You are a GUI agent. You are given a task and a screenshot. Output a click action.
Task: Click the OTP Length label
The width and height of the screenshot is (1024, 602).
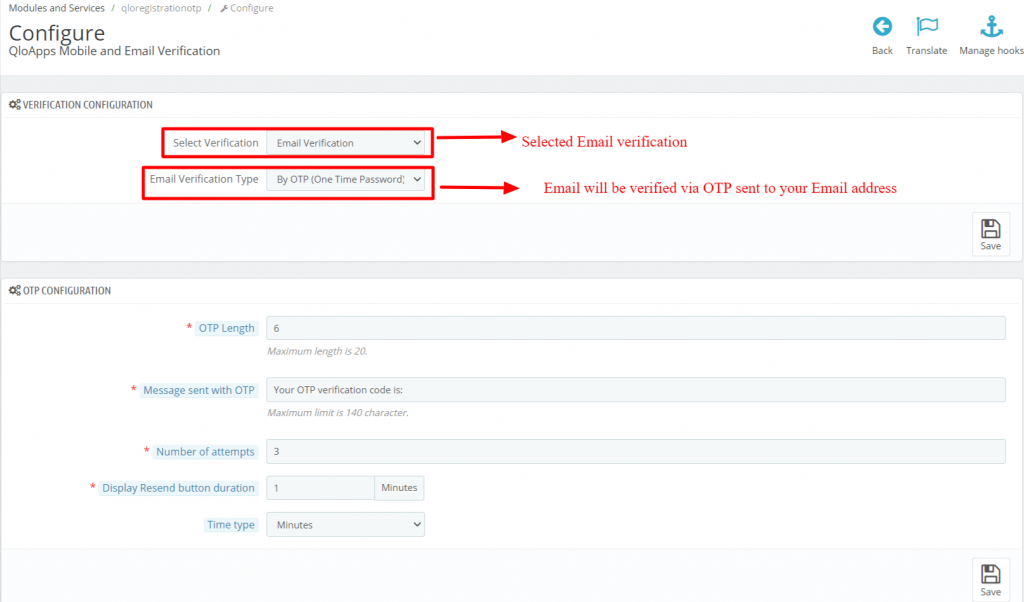[x=227, y=328]
